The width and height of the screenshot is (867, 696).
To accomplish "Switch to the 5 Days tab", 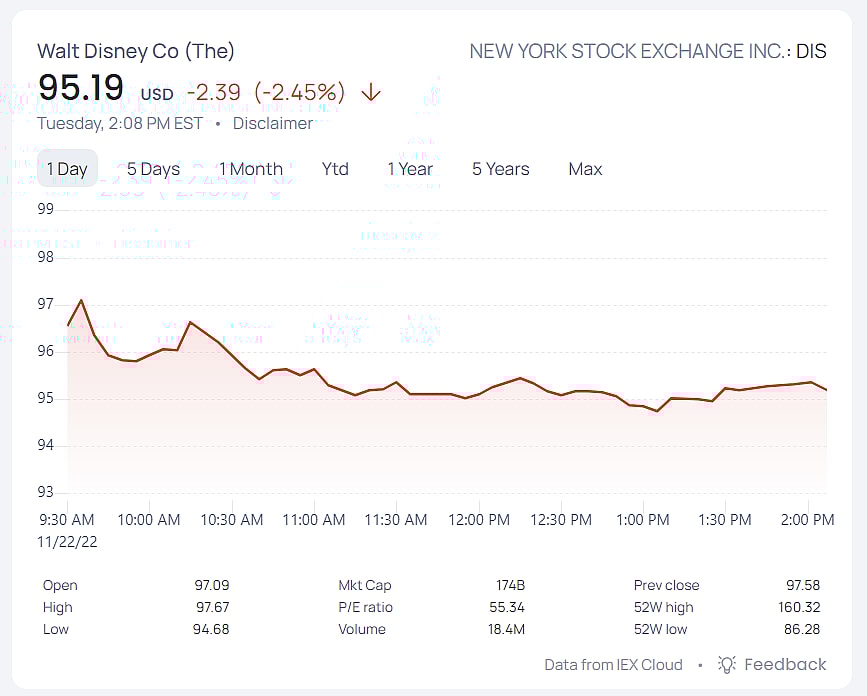I will (x=153, y=169).
